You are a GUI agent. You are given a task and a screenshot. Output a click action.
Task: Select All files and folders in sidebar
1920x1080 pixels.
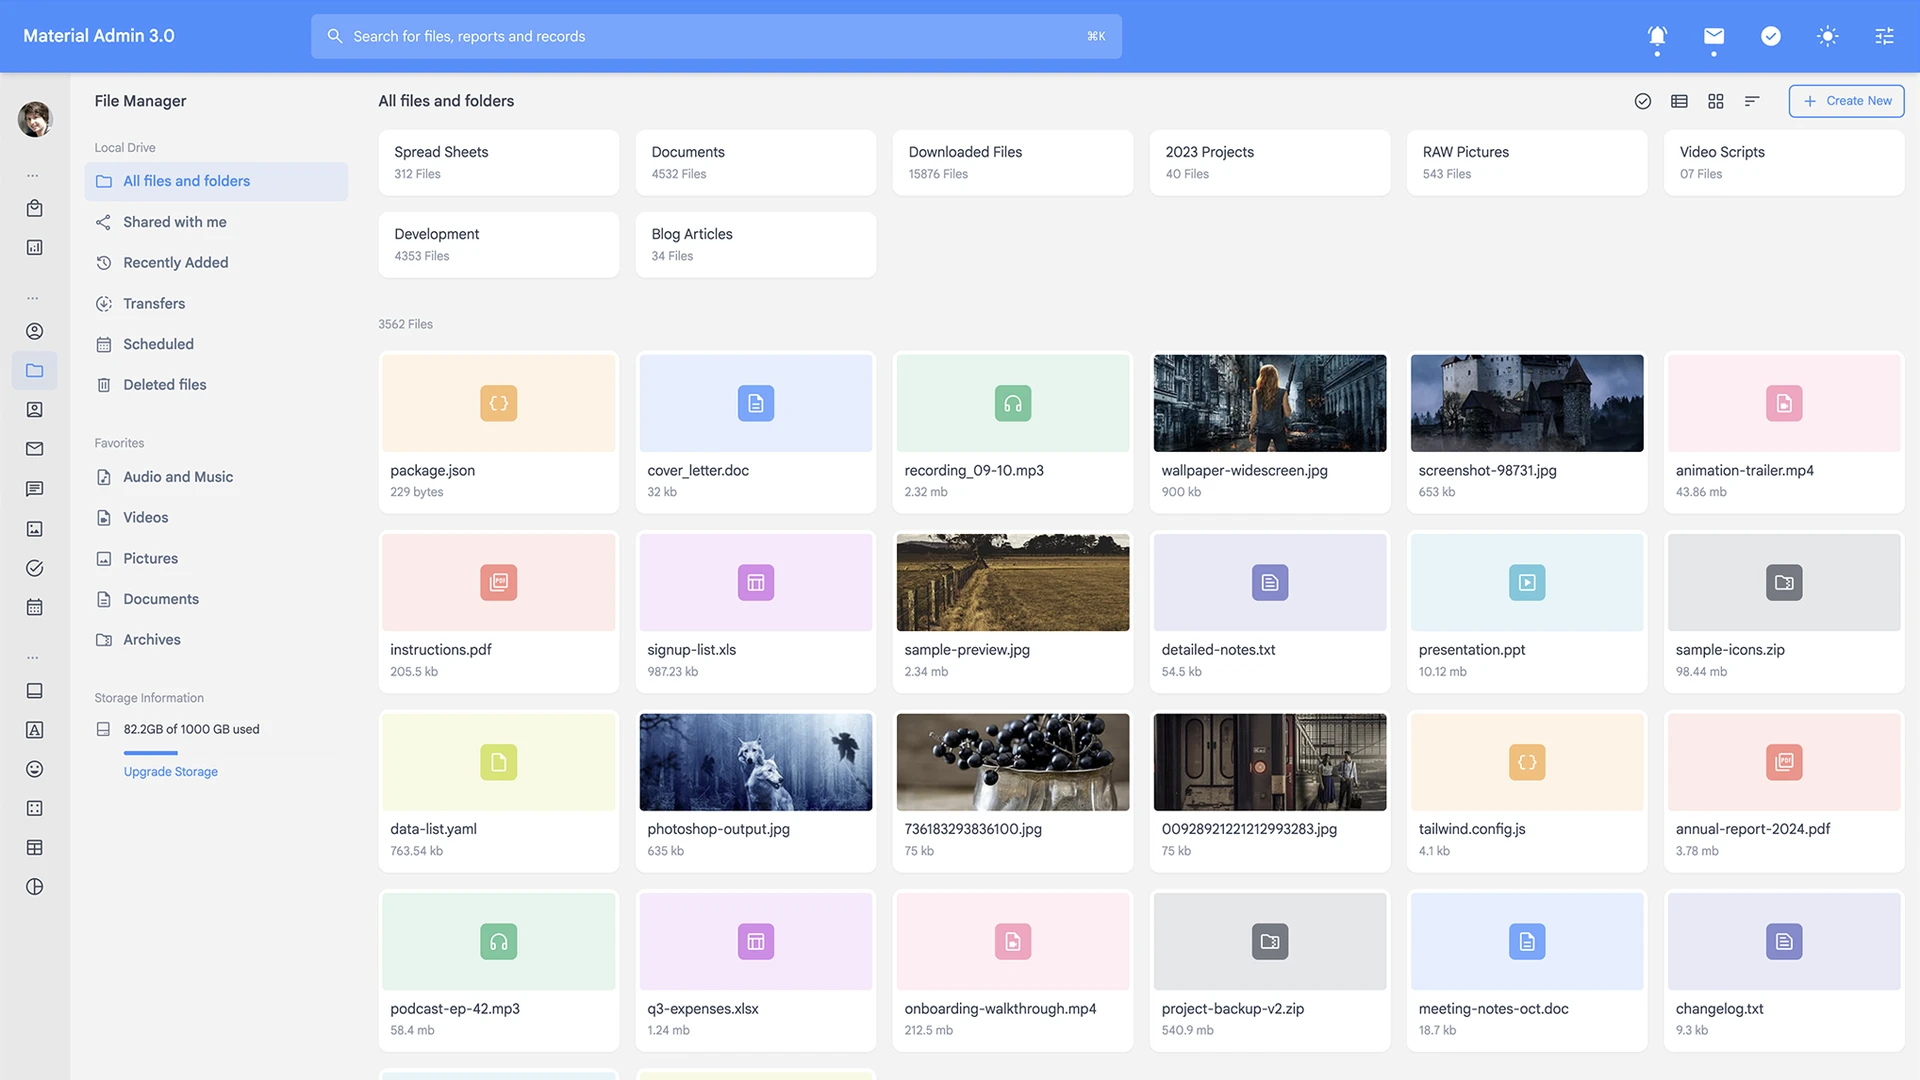(x=216, y=181)
